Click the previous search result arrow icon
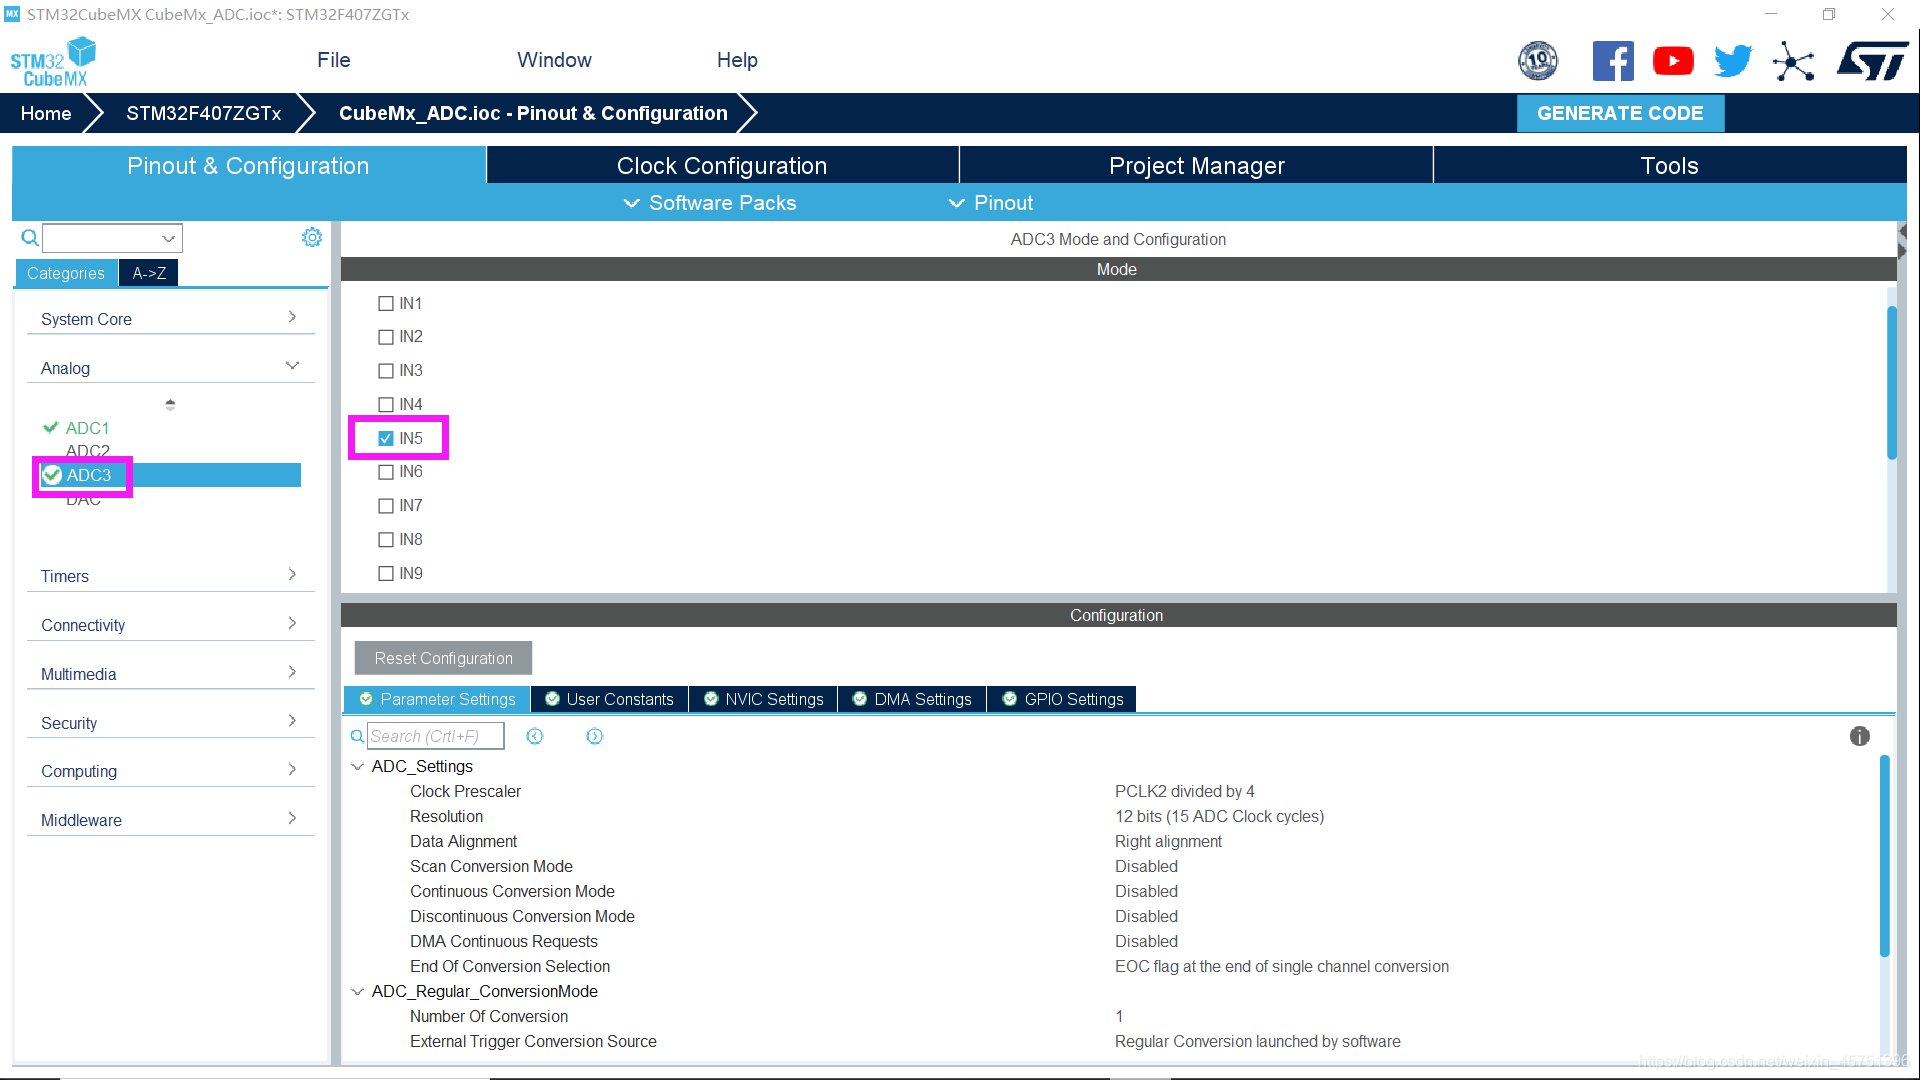Screen dimensions: 1920x1080 (x=535, y=736)
